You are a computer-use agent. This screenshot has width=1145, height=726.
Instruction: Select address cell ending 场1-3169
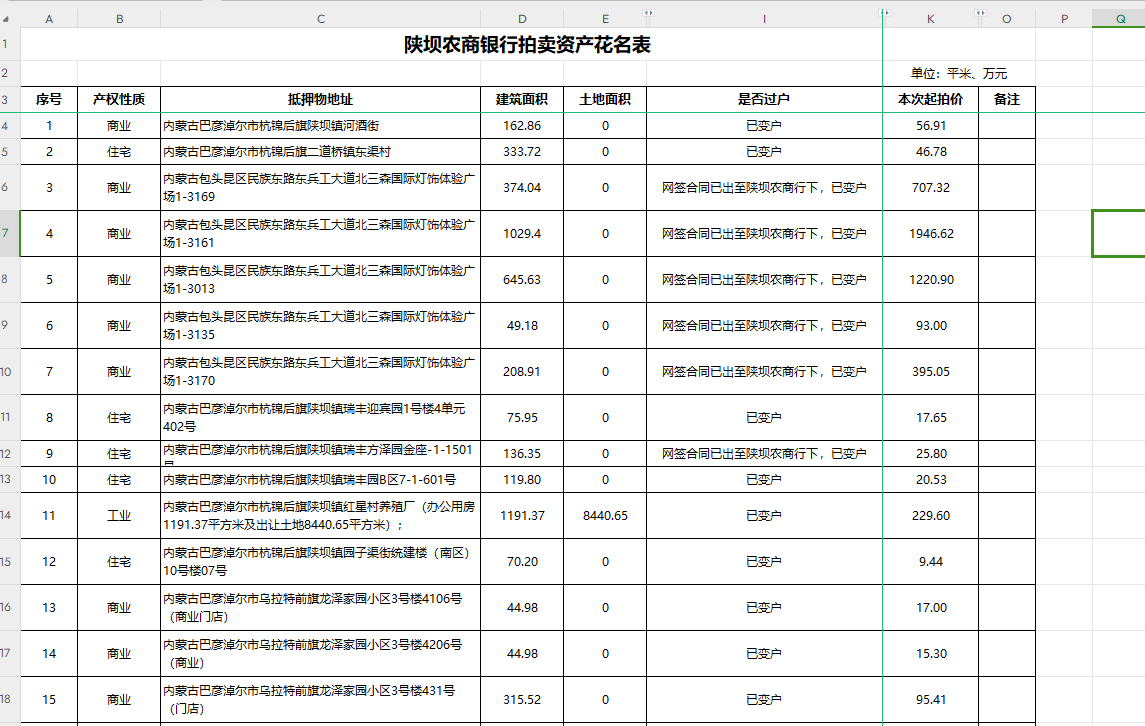(321, 187)
